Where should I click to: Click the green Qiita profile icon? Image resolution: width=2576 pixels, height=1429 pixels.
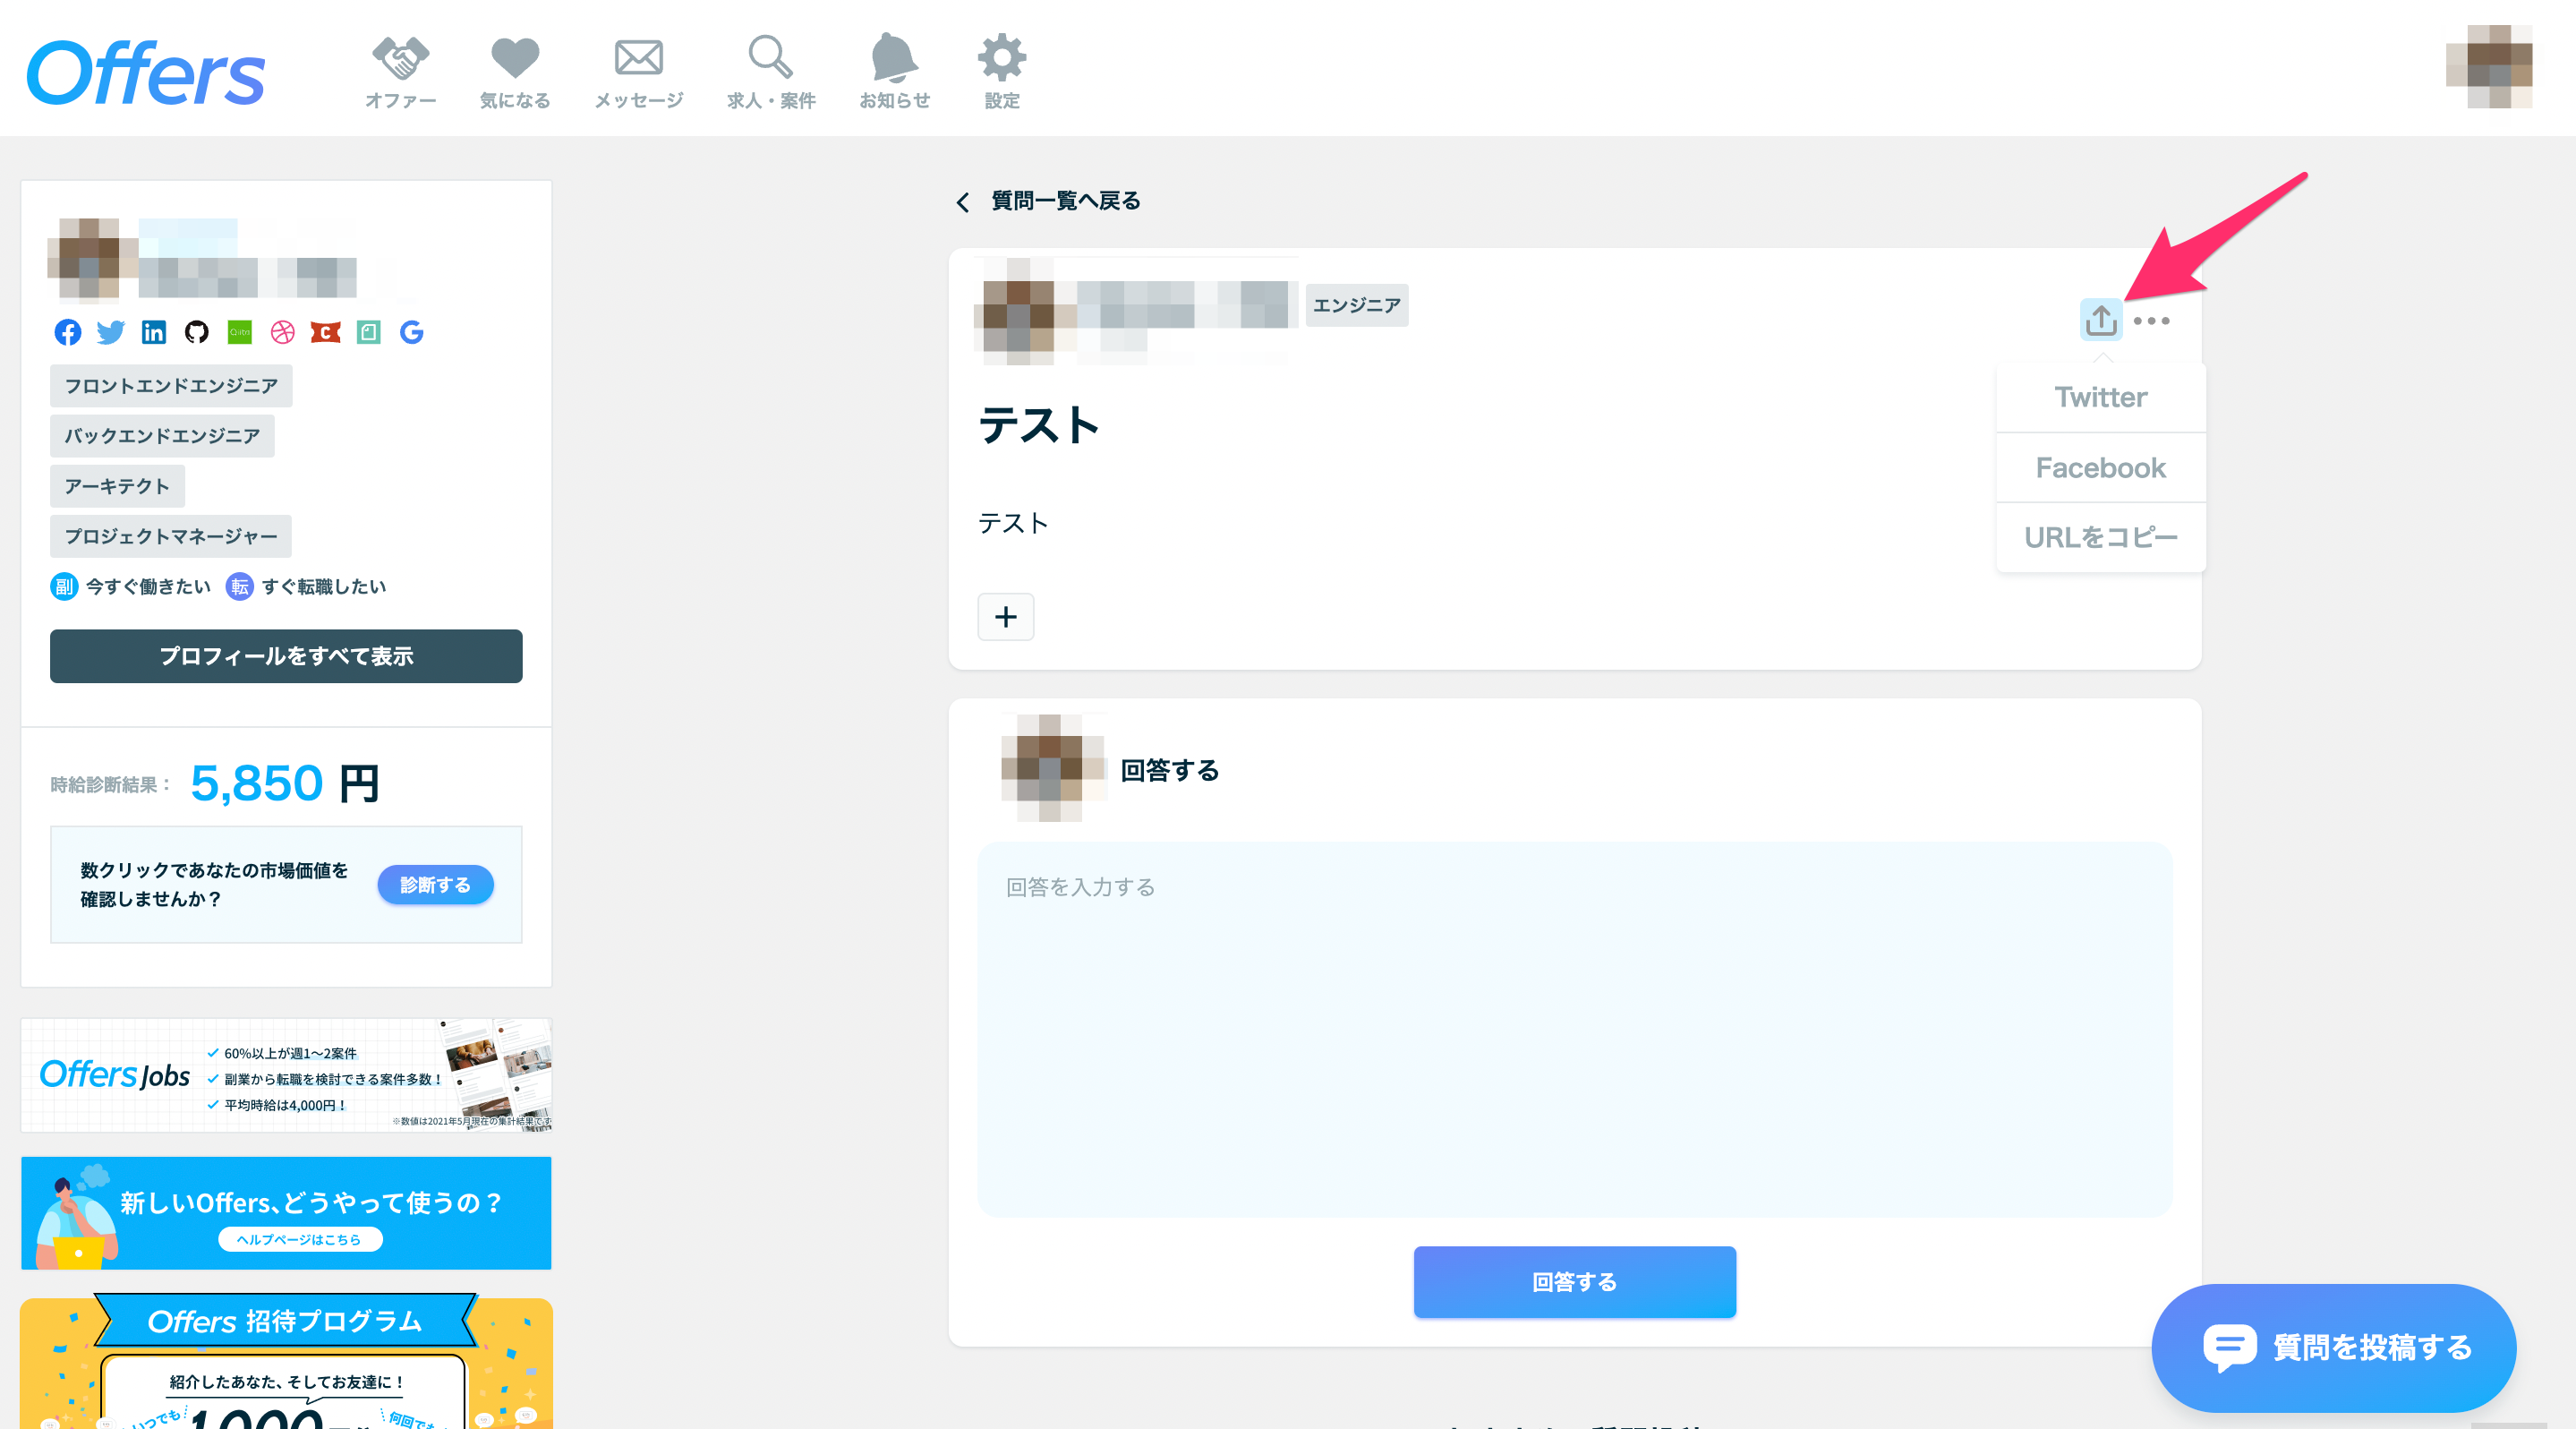(x=240, y=332)
